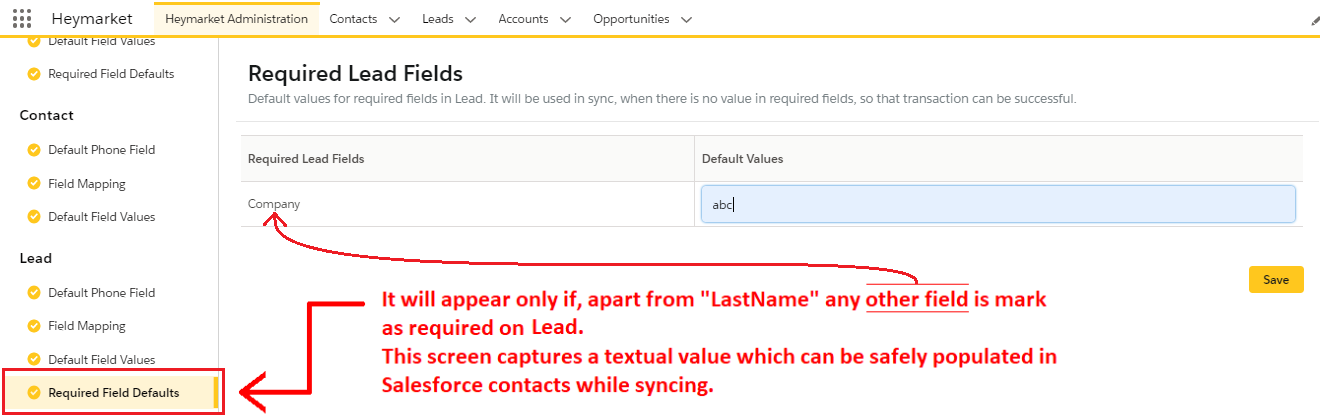Open Field Mapping under Lead

point(87,326)
